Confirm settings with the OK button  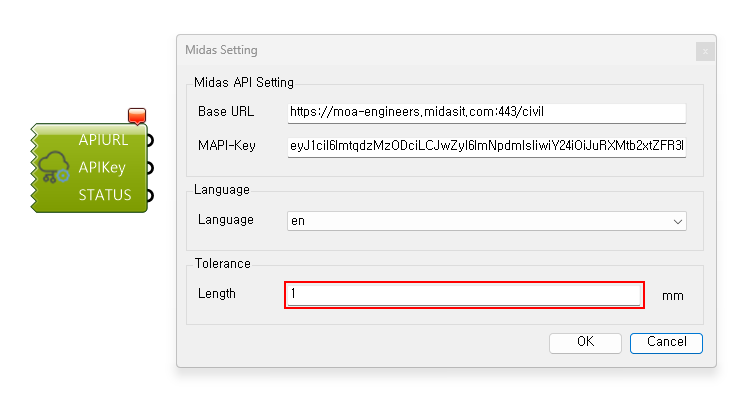pyautogui.click(x=585, y=343)
